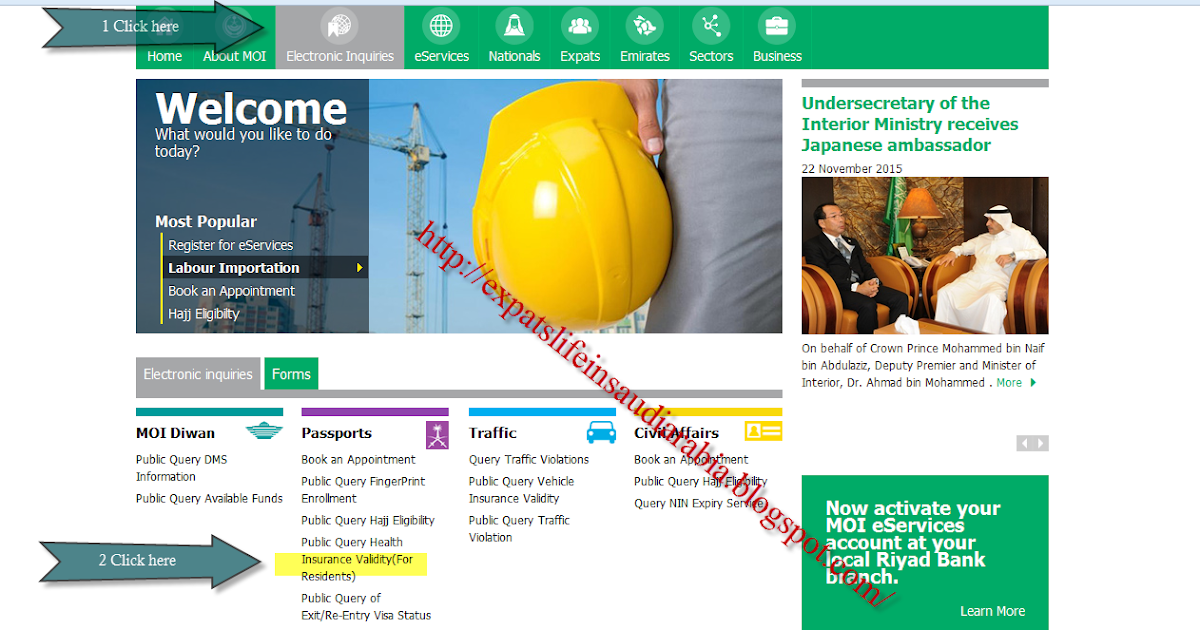Image resolution: width=1200 pixels, height=630 pixels.
Task: Click Query Traffic Violations link
Action: [x=529, y=460]
